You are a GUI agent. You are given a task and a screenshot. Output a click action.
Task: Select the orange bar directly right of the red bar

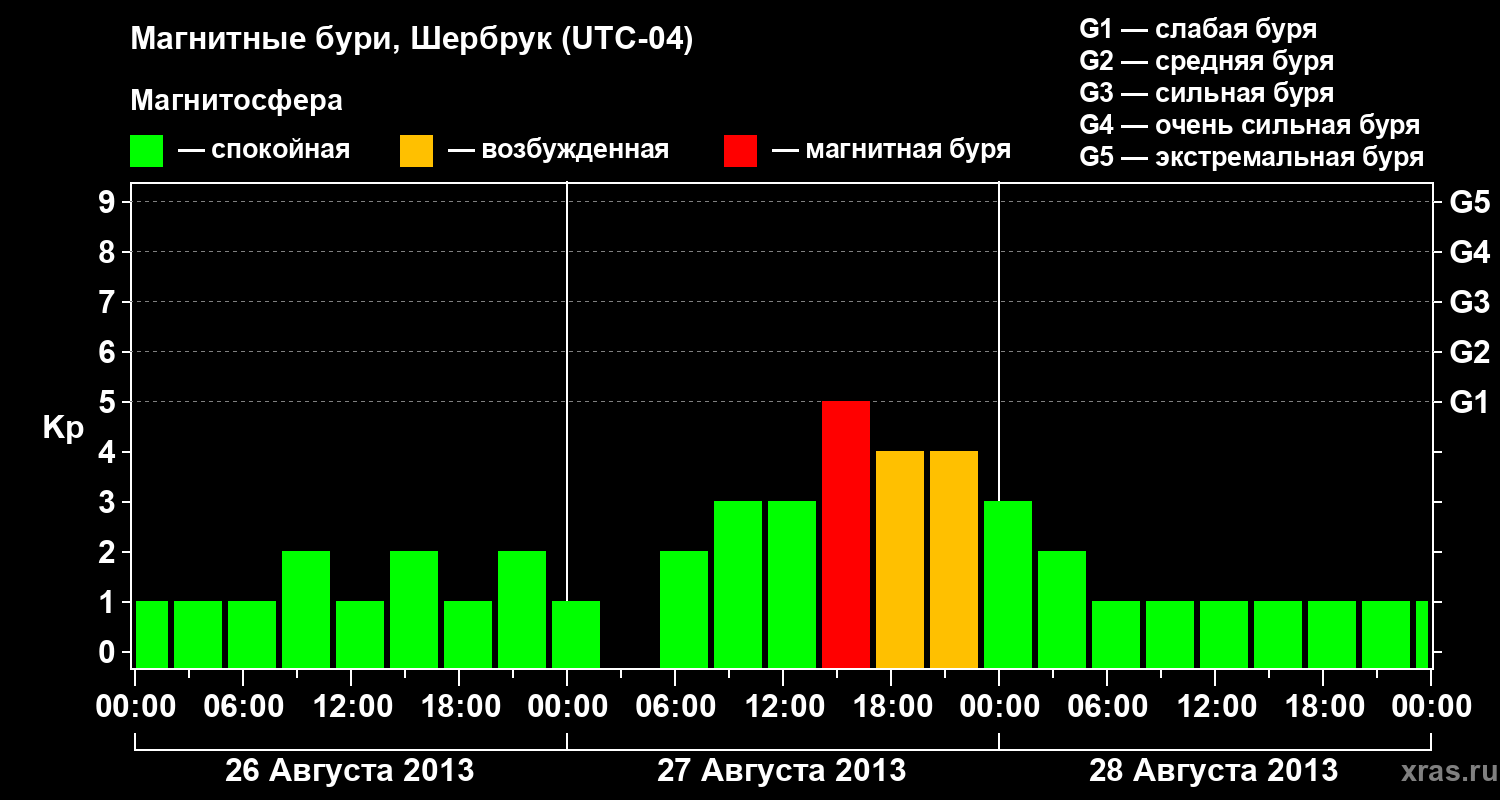pos(900,560)
